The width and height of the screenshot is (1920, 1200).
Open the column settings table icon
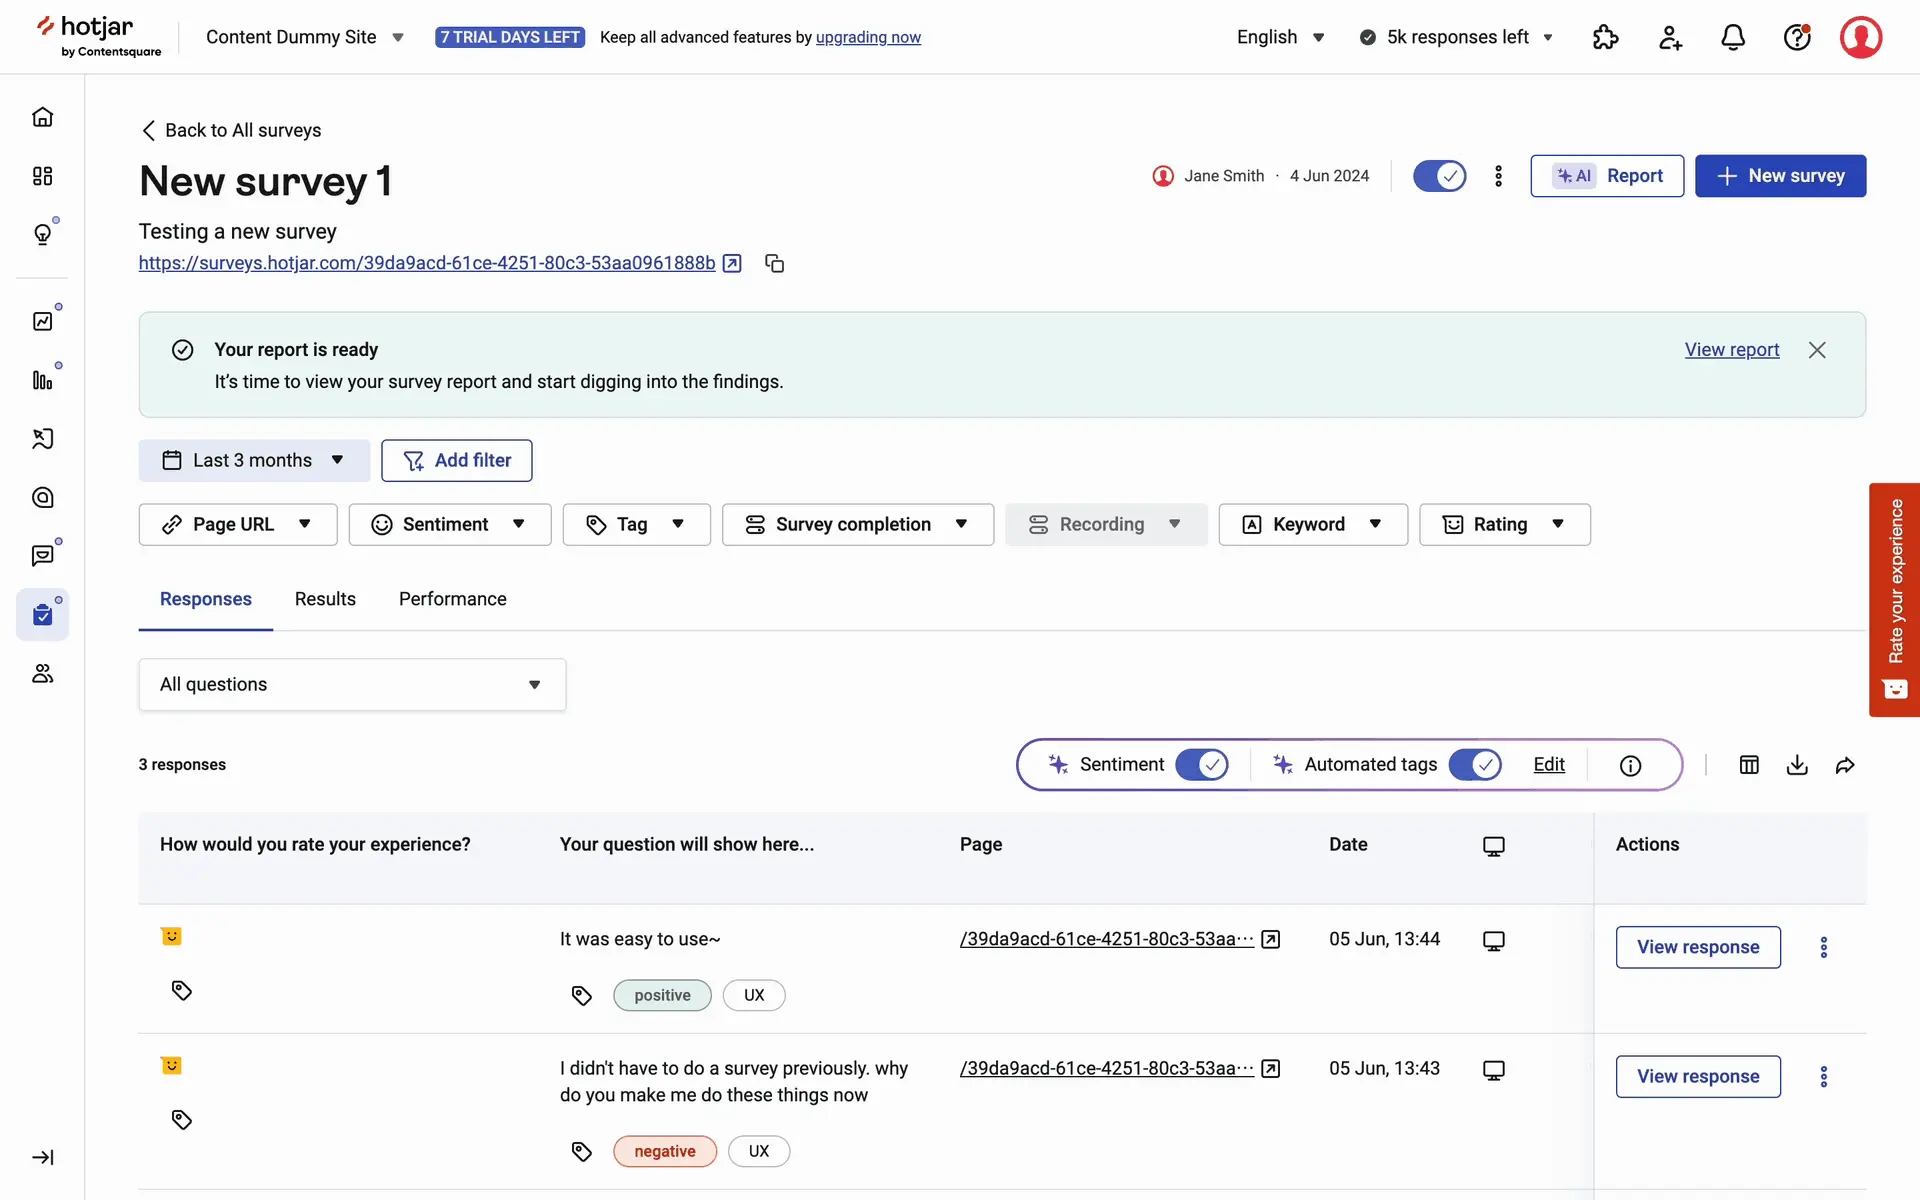click(1749, 765)
